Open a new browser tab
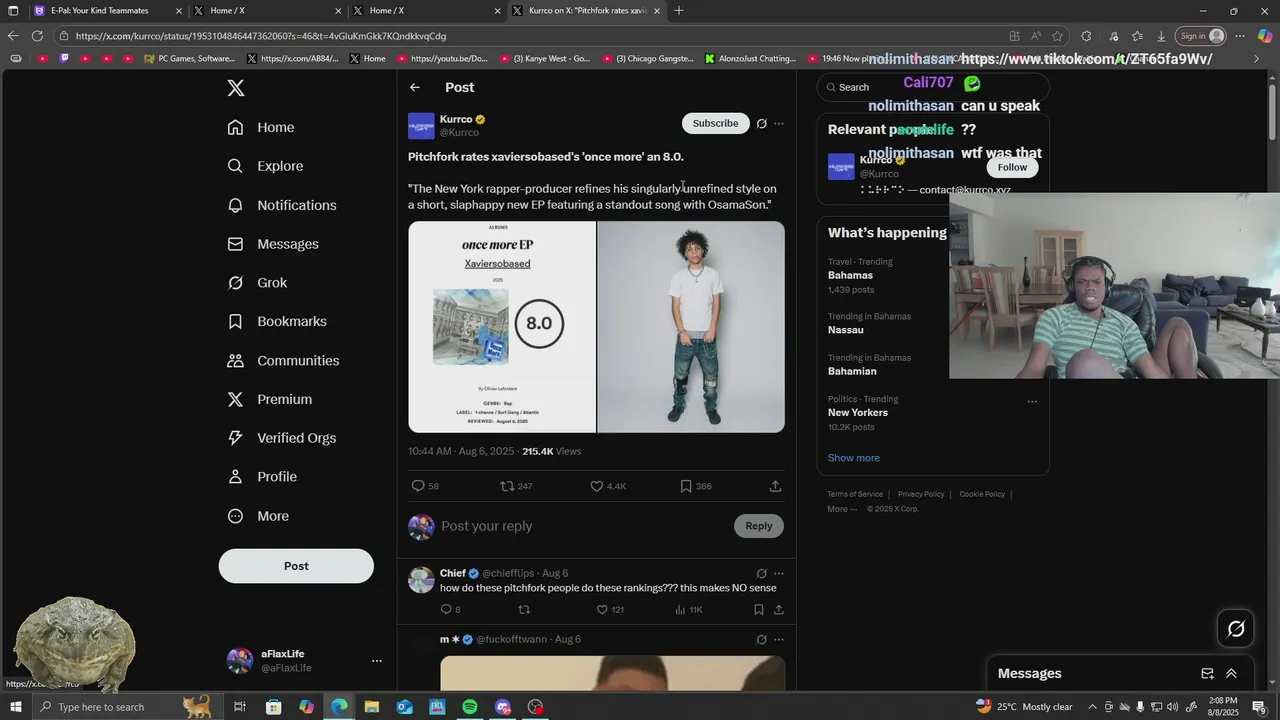This screenshot has width=1280, height=720. pos(679,11)
